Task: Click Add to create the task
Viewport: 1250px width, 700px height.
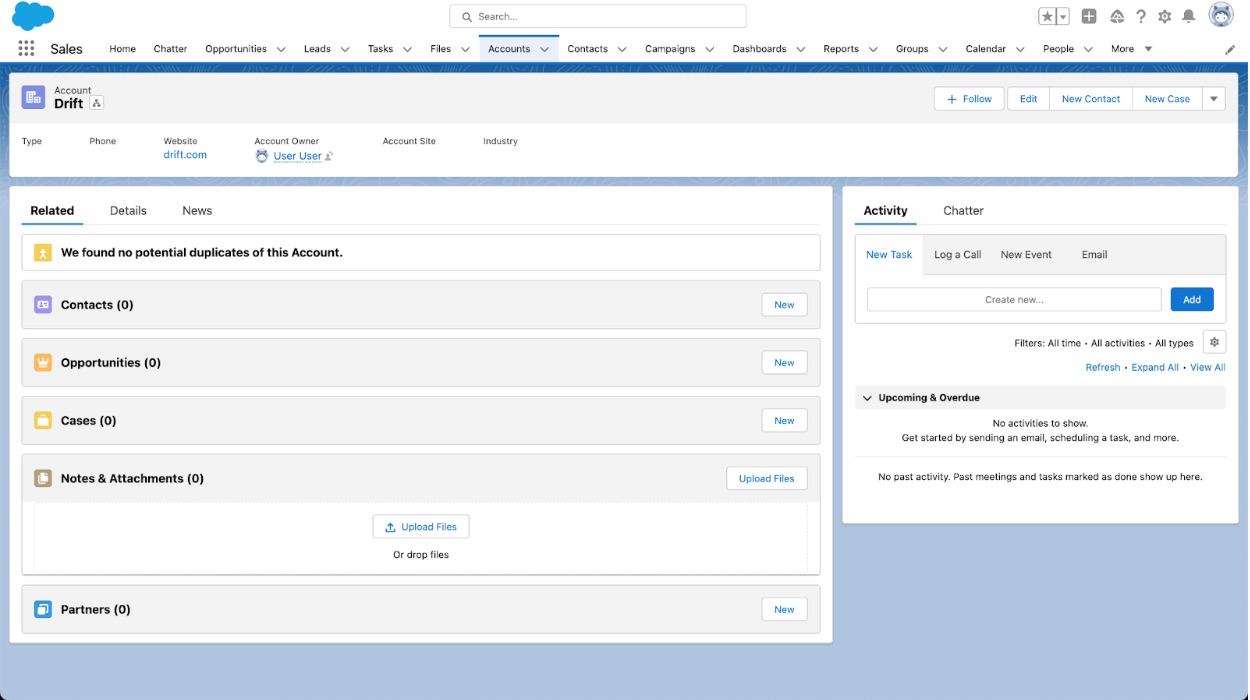Action: 1192,300
